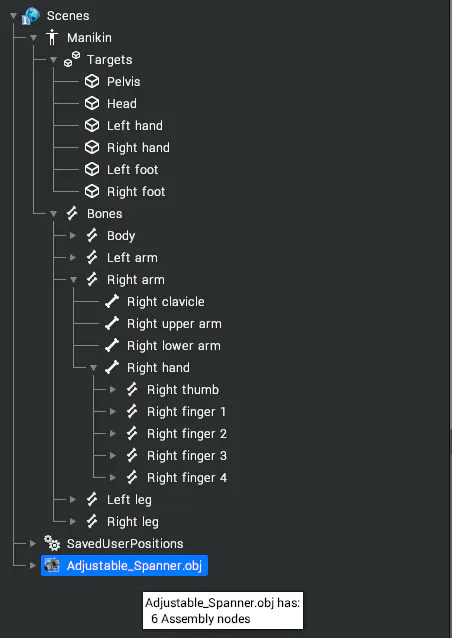Expand the Right leg node

click(x=73, y=521)
